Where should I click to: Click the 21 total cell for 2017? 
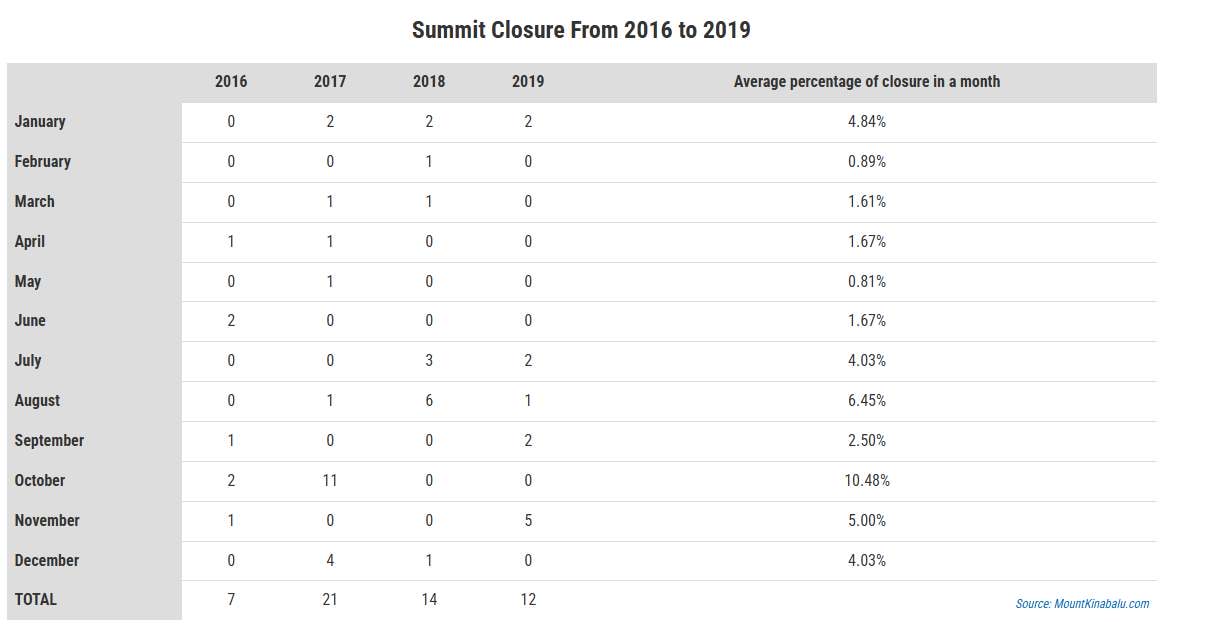330,600
